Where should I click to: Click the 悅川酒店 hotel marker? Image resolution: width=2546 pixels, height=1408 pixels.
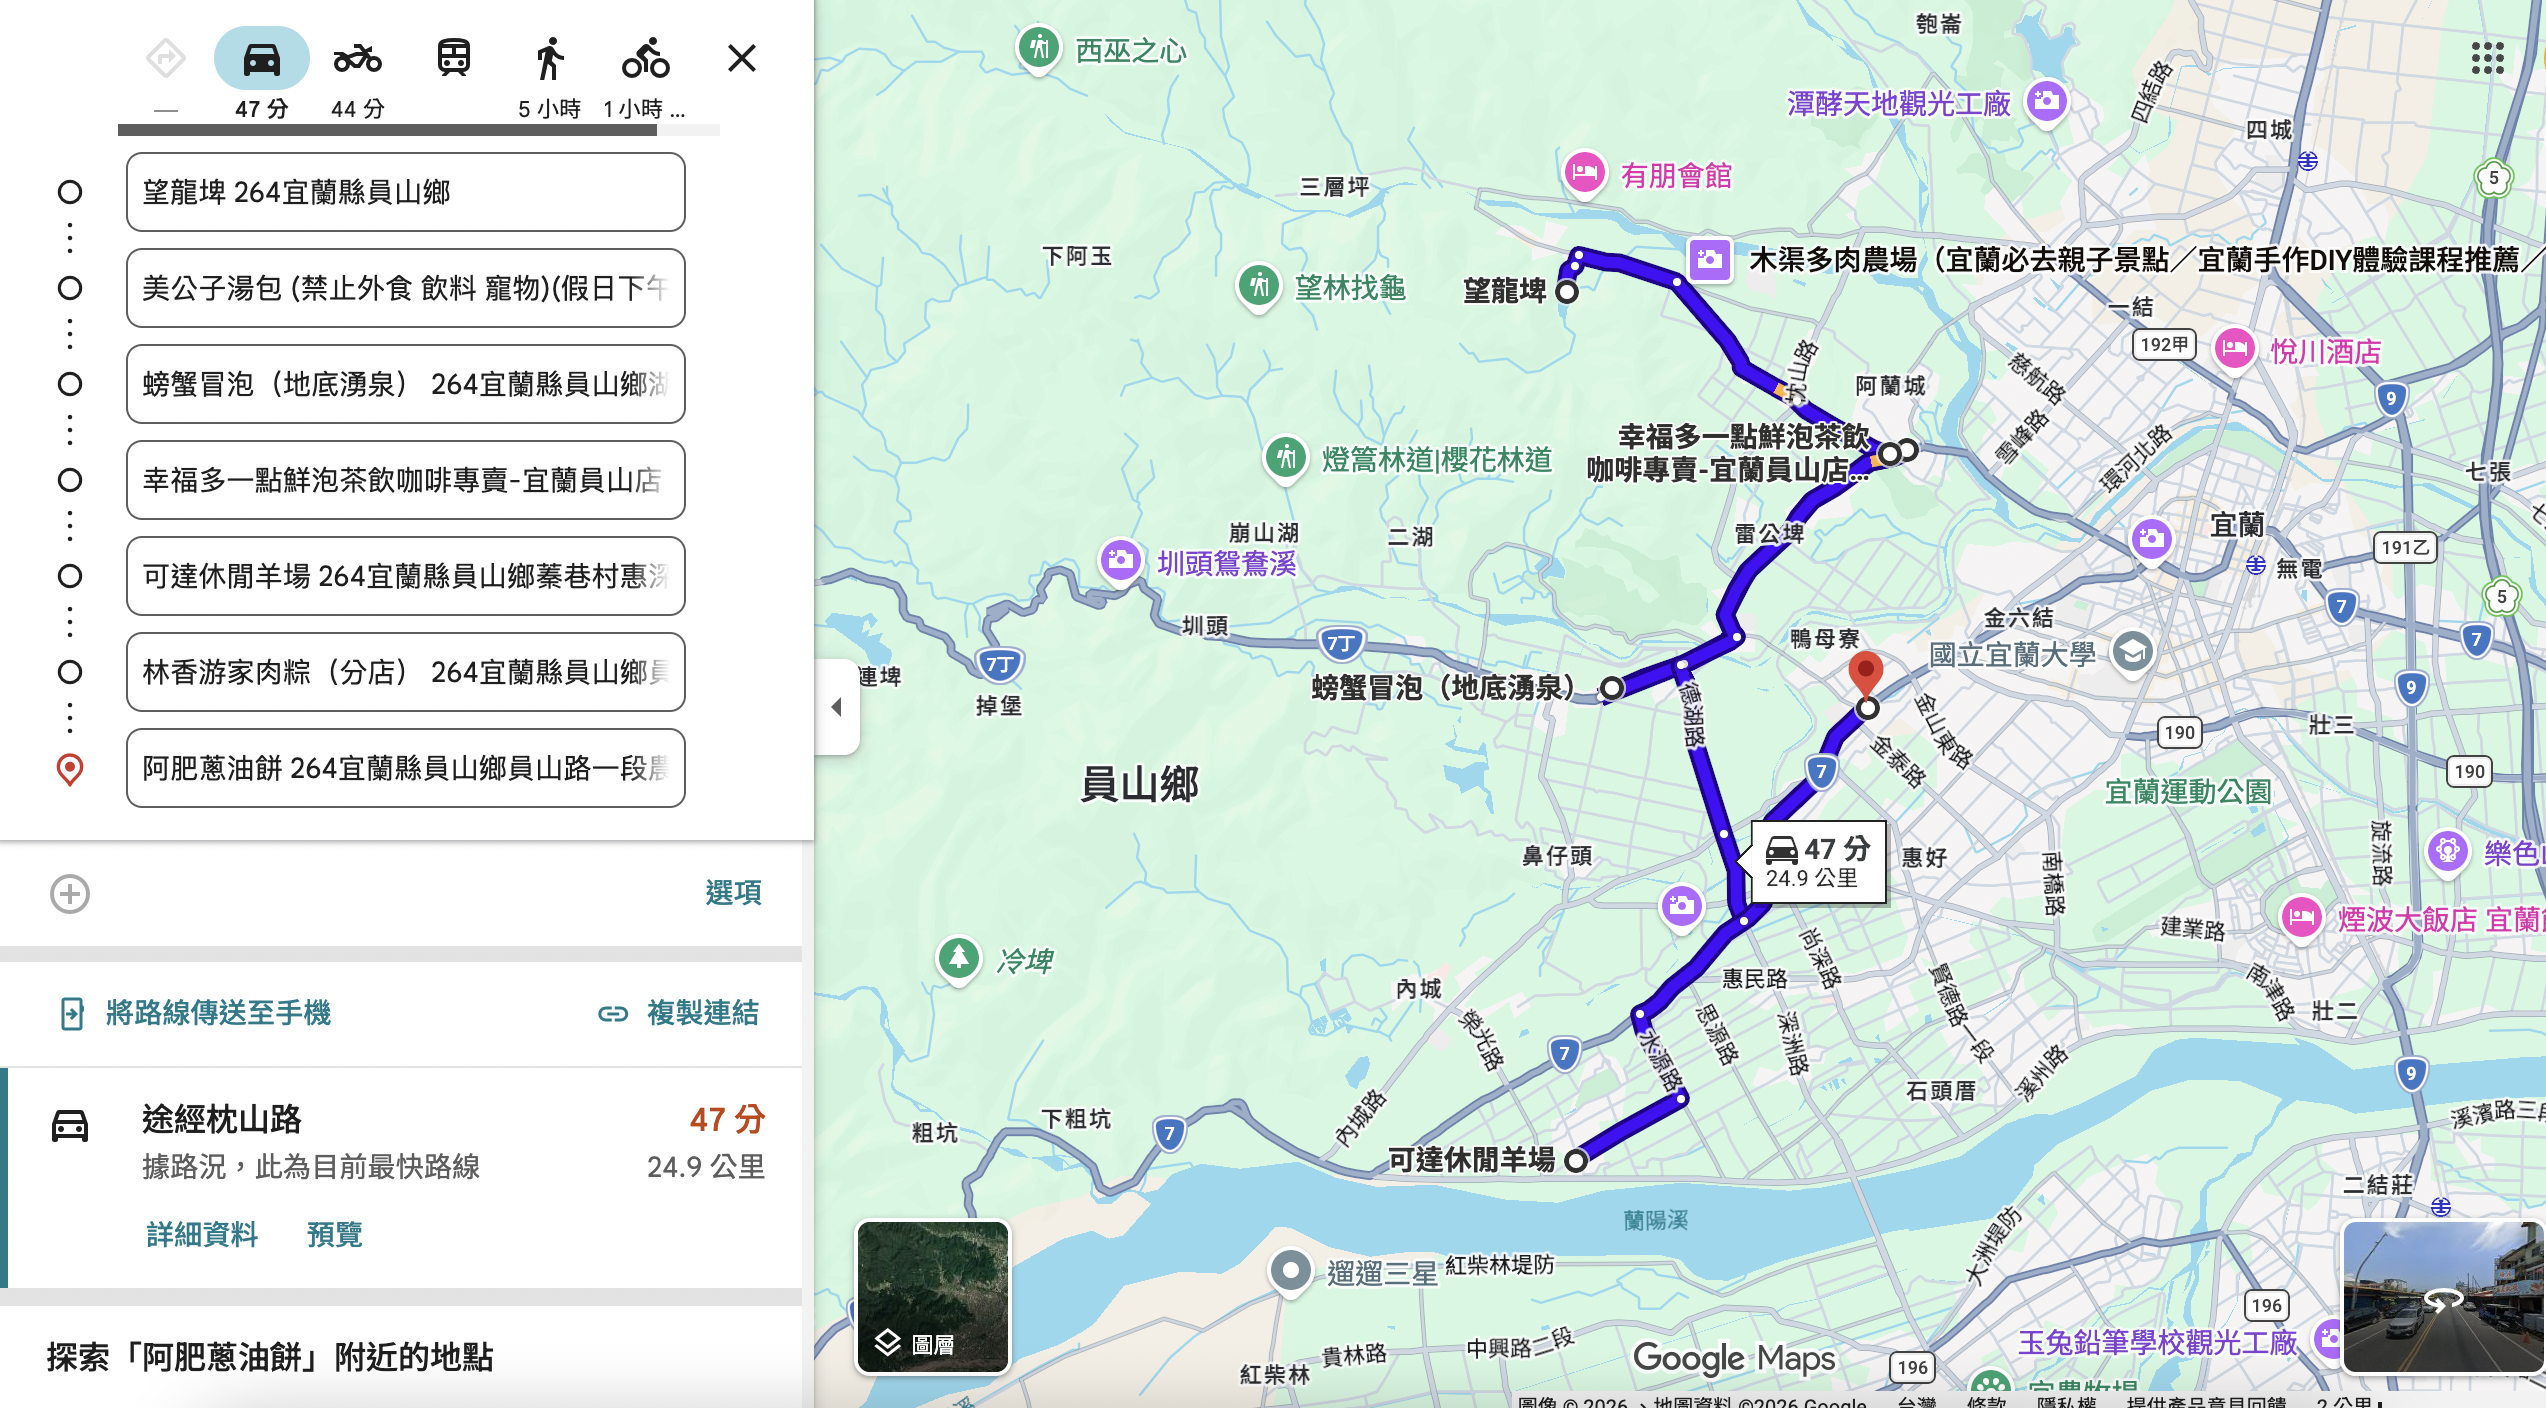[x=2234, y=350]
